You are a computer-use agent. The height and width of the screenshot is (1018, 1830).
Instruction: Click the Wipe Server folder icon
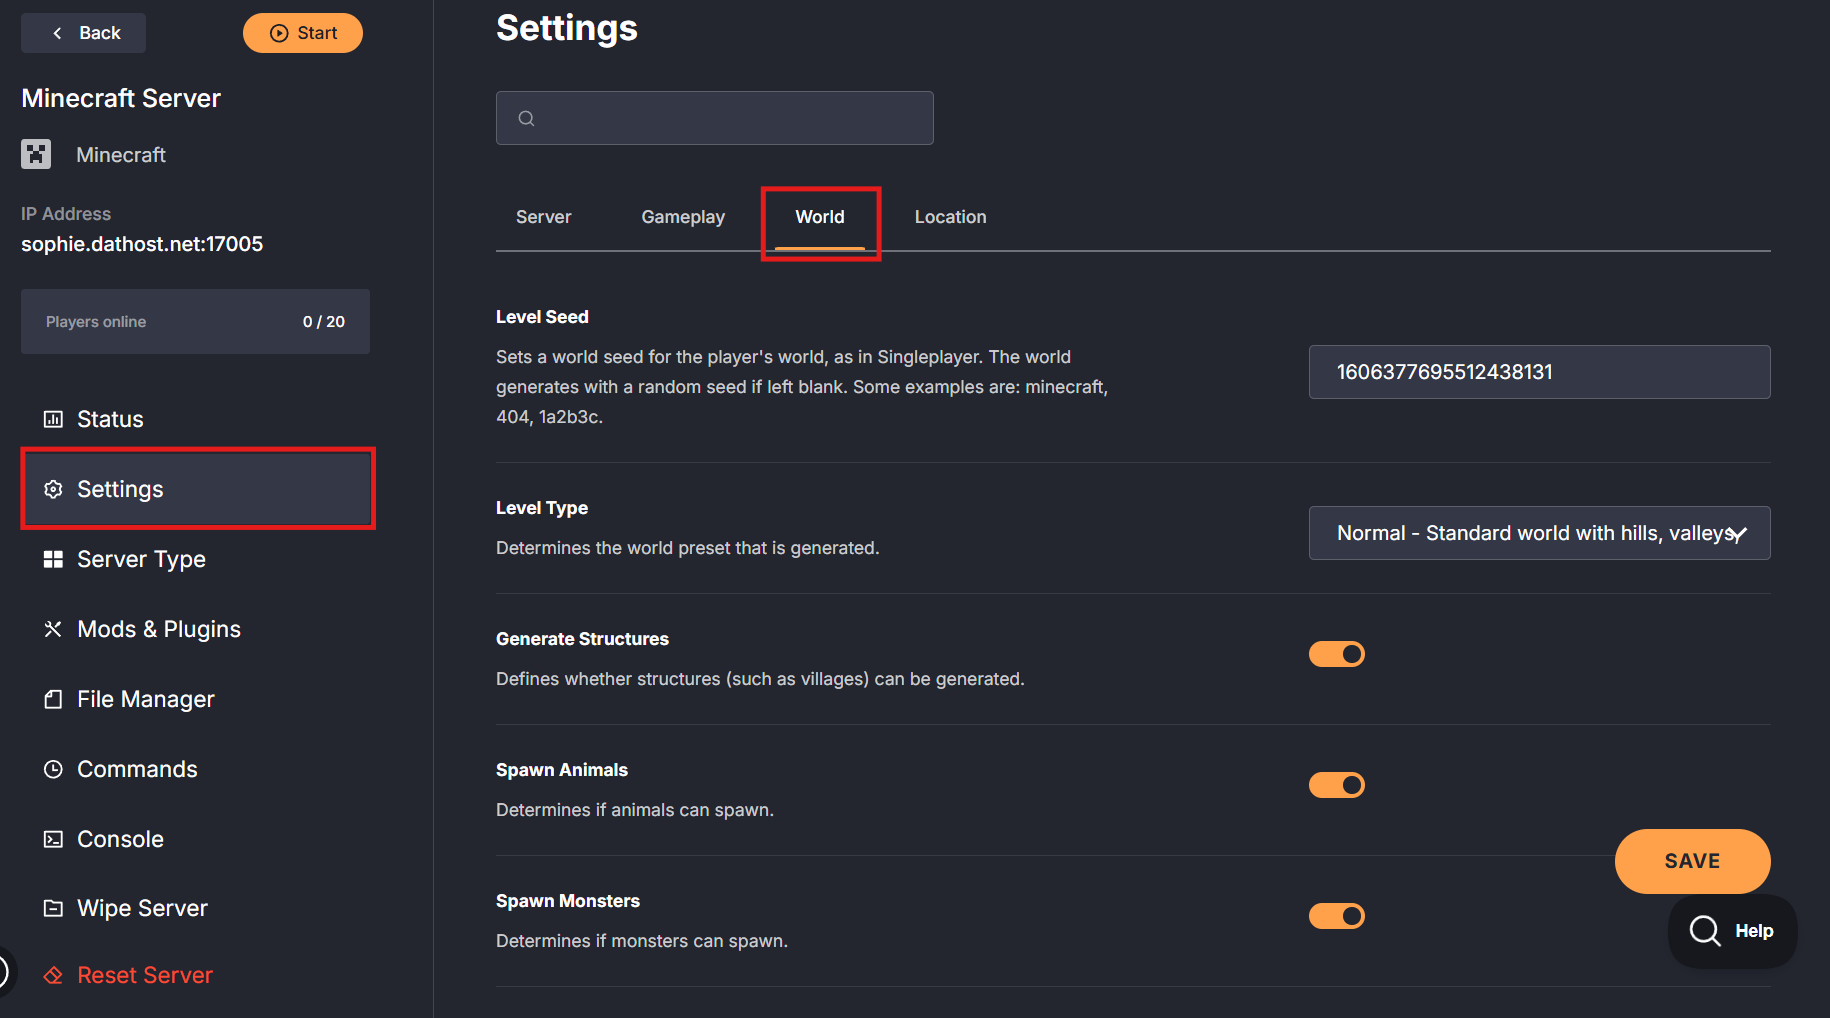[x=53, y=908]
